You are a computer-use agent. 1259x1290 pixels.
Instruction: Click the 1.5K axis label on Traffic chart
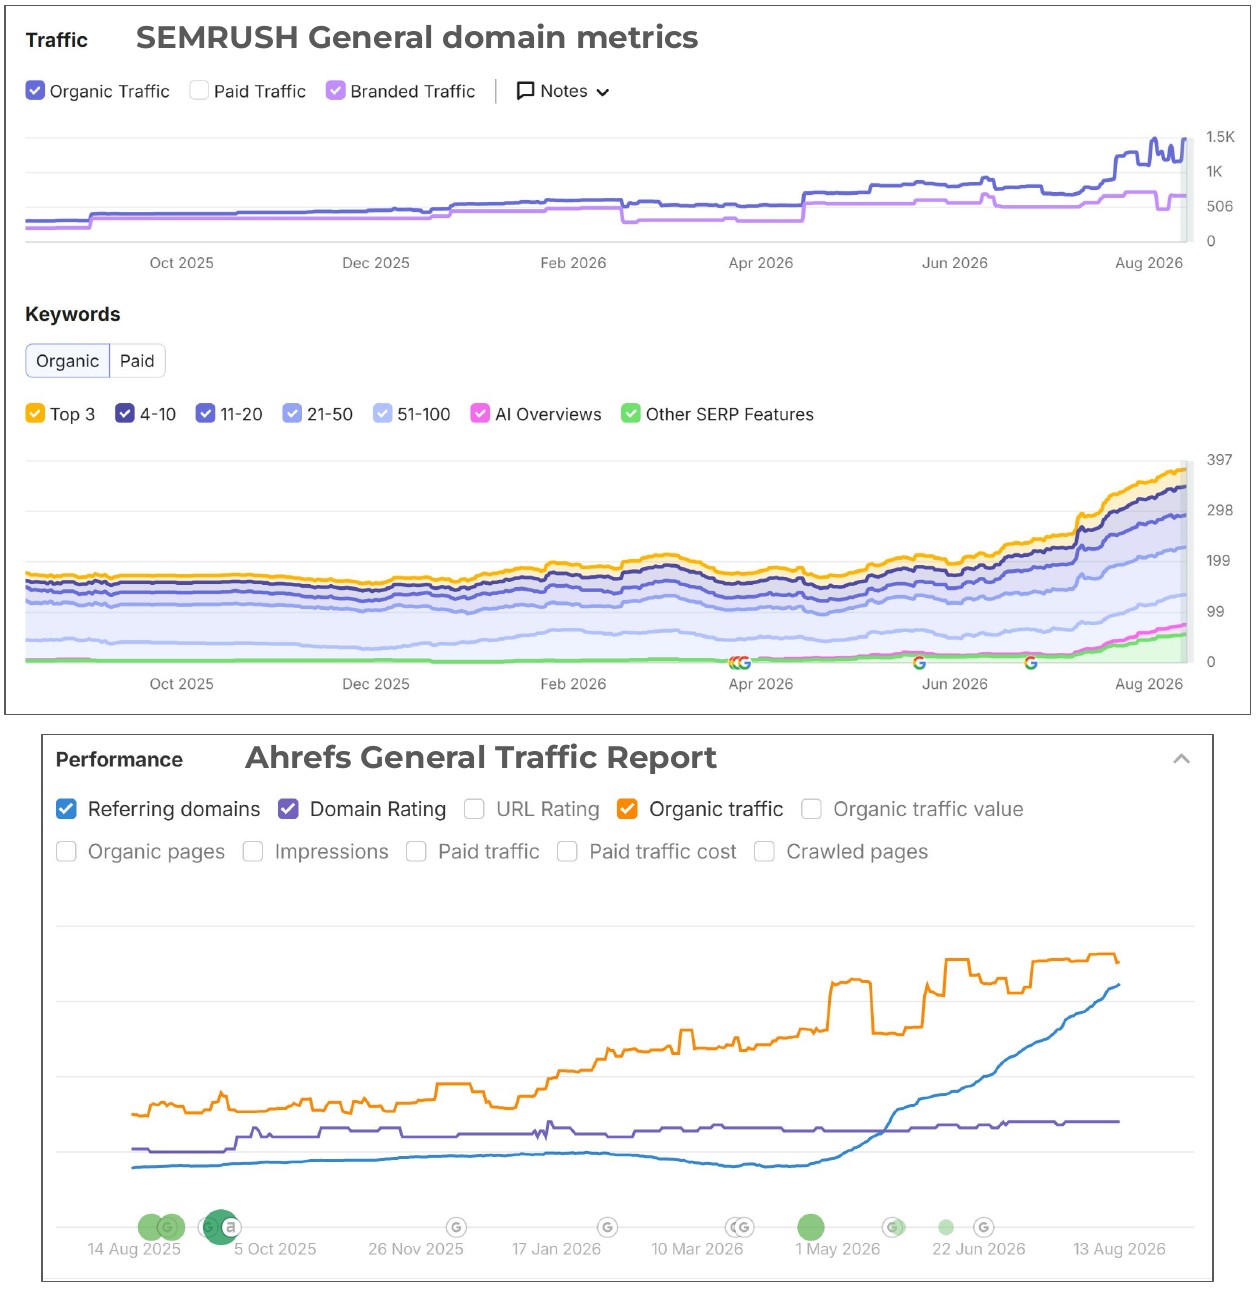click(x=1220, y=137)
